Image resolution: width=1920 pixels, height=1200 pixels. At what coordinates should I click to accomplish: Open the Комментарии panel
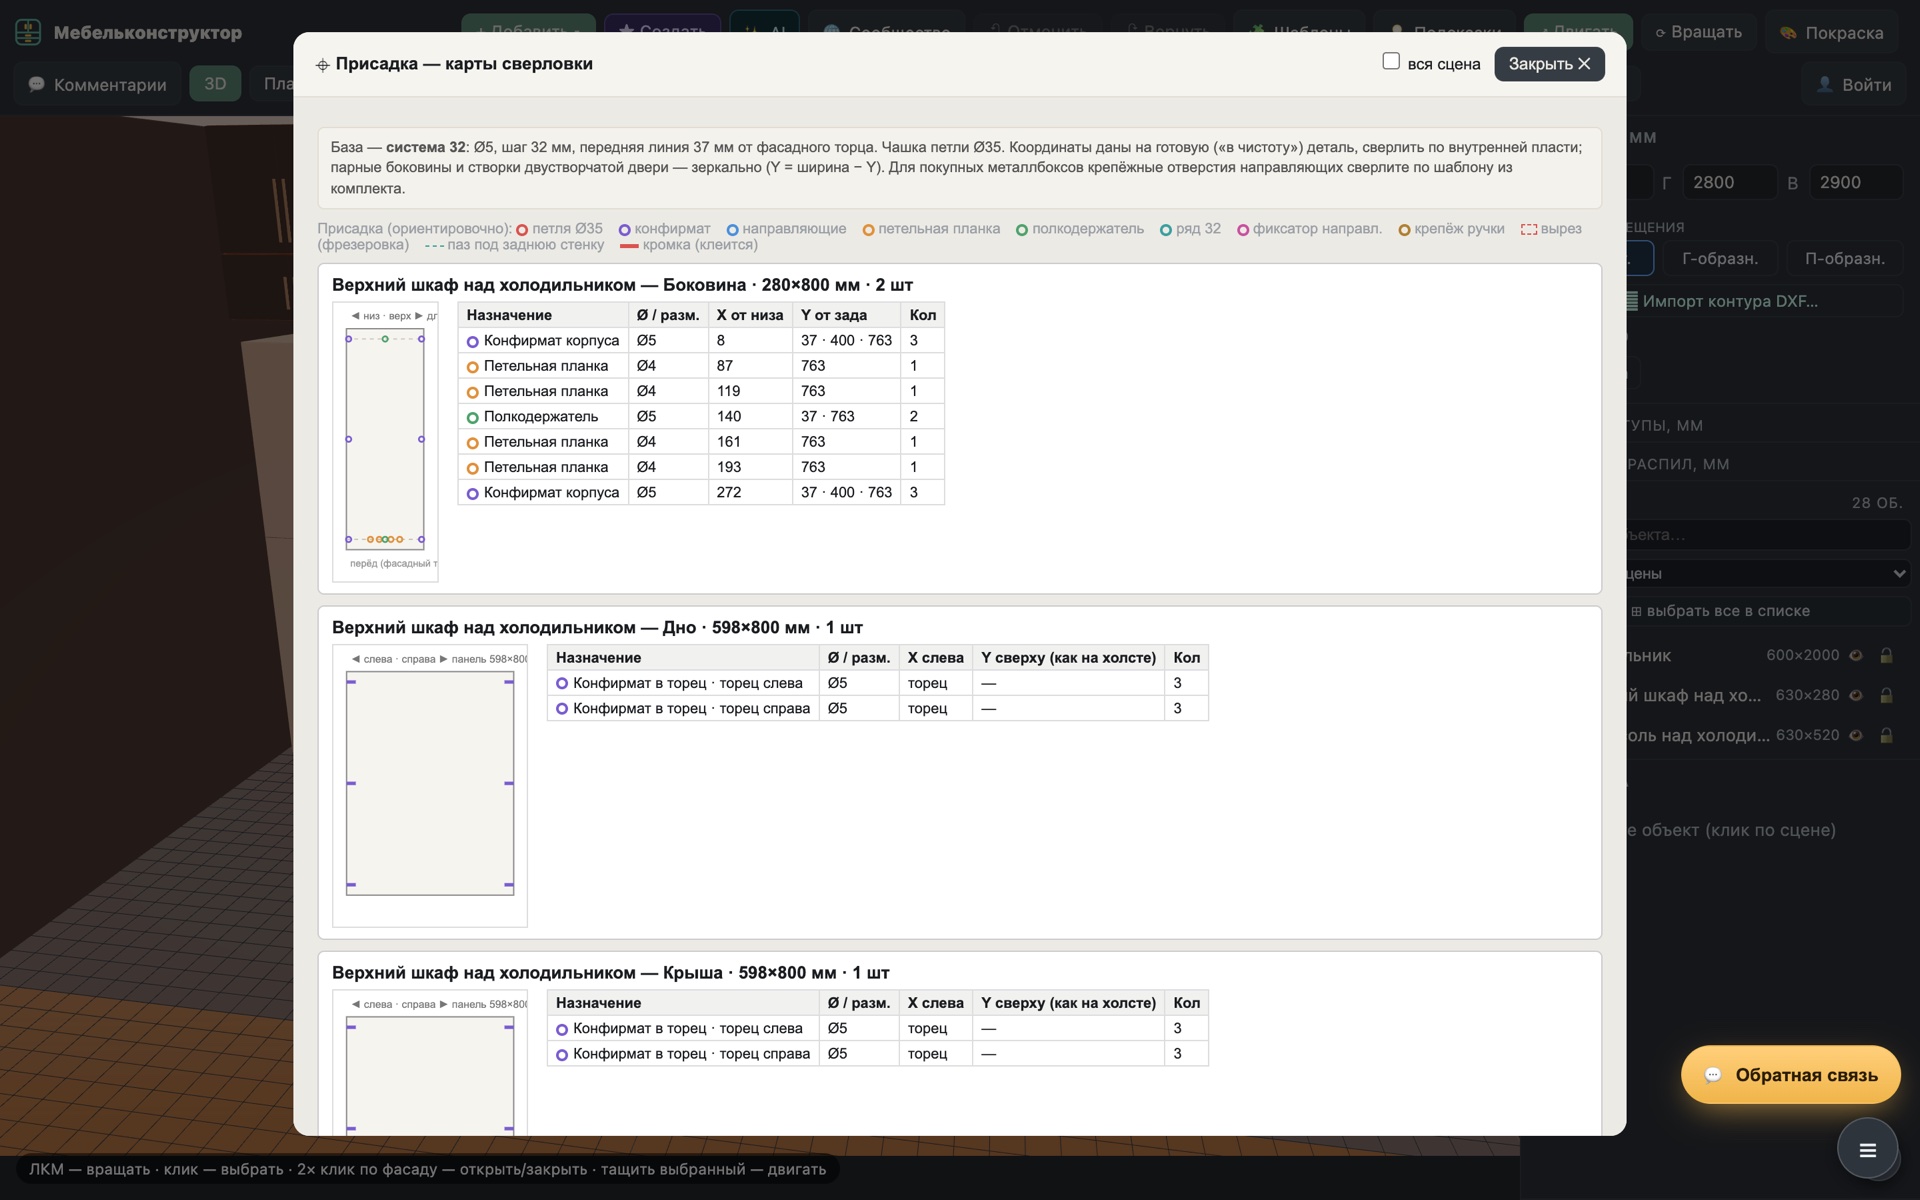click(x=97, y=84)
